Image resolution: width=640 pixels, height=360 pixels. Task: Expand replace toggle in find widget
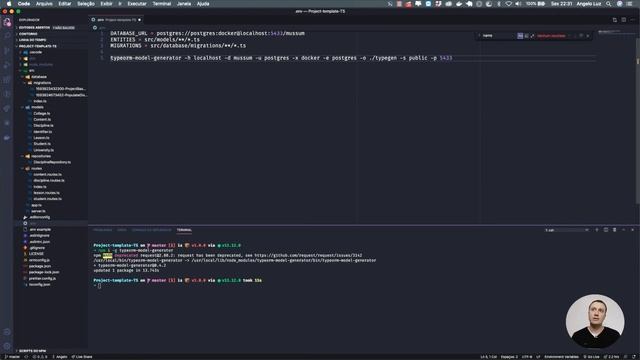(x=479, y=36)
